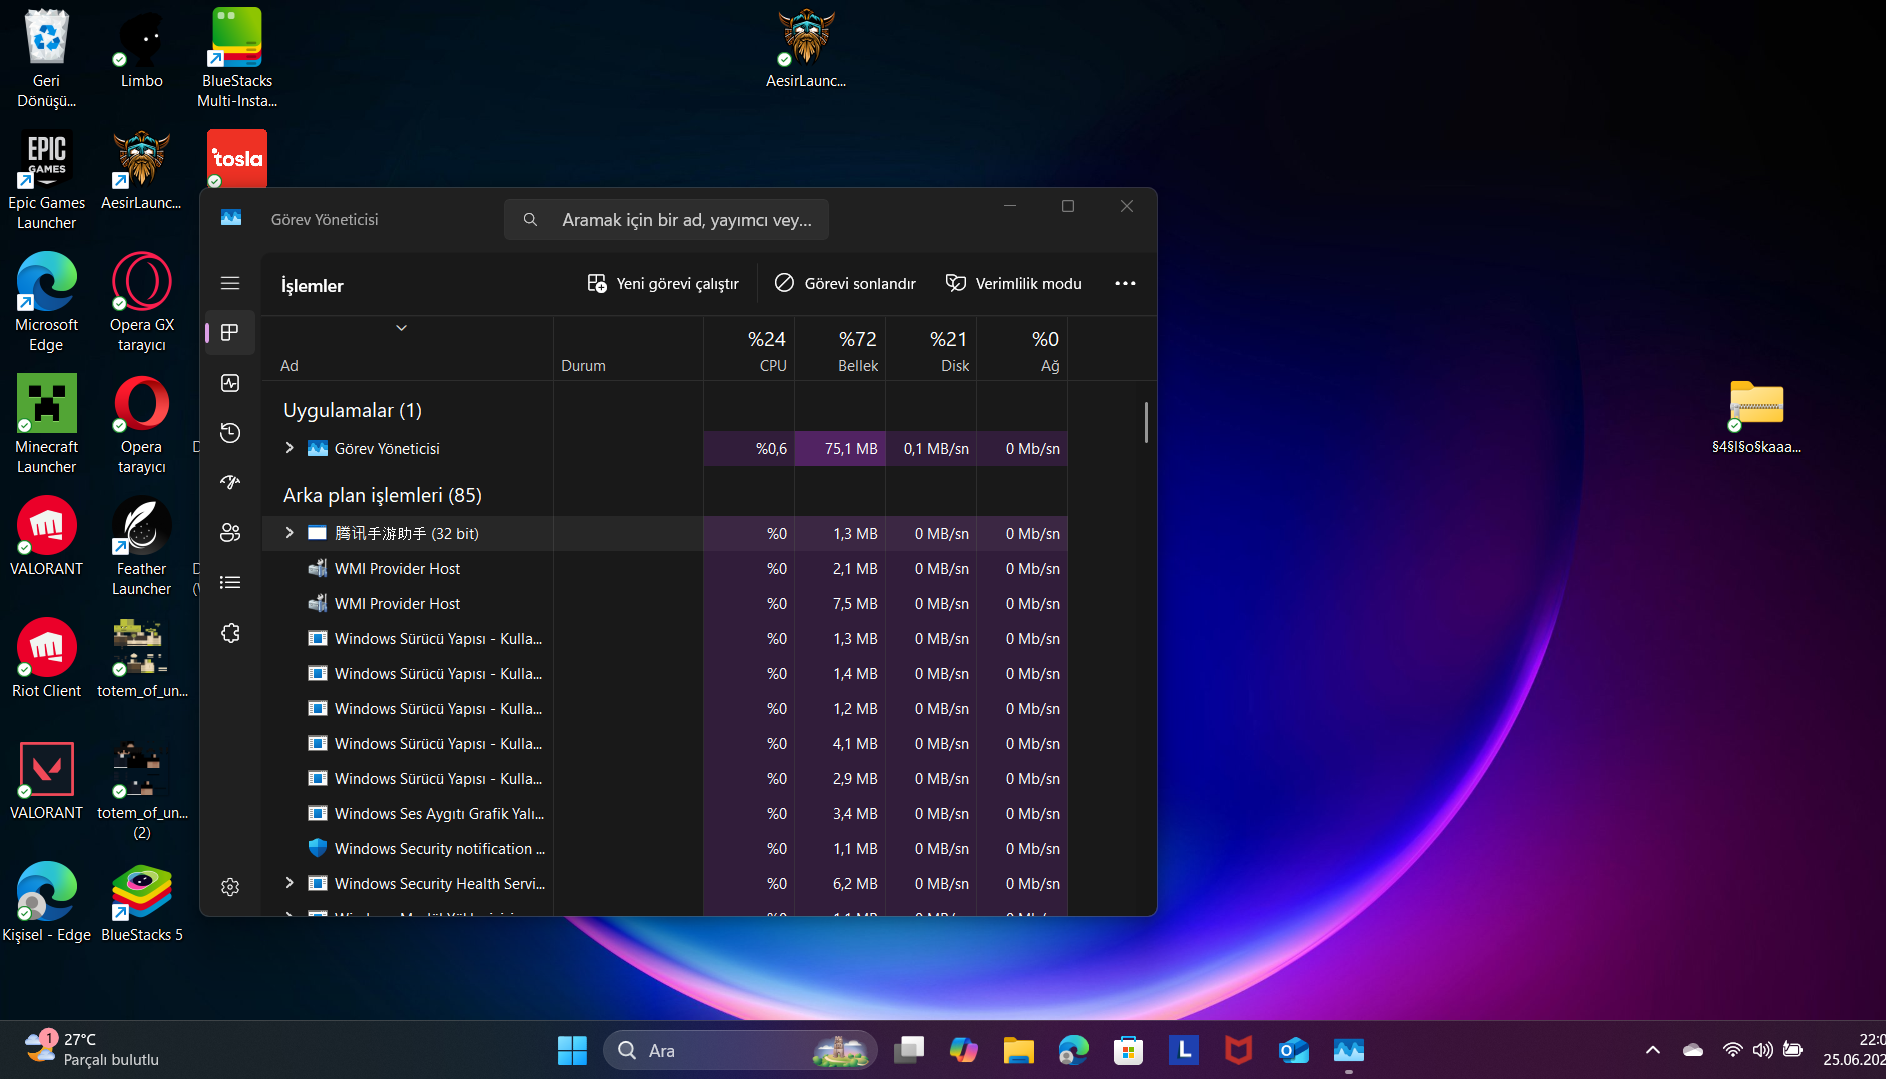Expand Windows Security Health Service row
The width and height of the screenshot is (1886, 1079).
(x=289, y=883)
